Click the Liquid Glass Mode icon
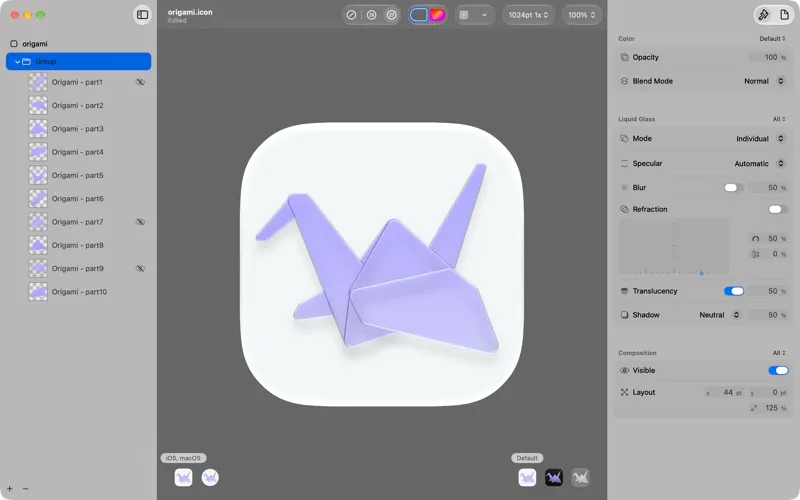The width and height of the screenshot is (800, 500). coord(624,139)
